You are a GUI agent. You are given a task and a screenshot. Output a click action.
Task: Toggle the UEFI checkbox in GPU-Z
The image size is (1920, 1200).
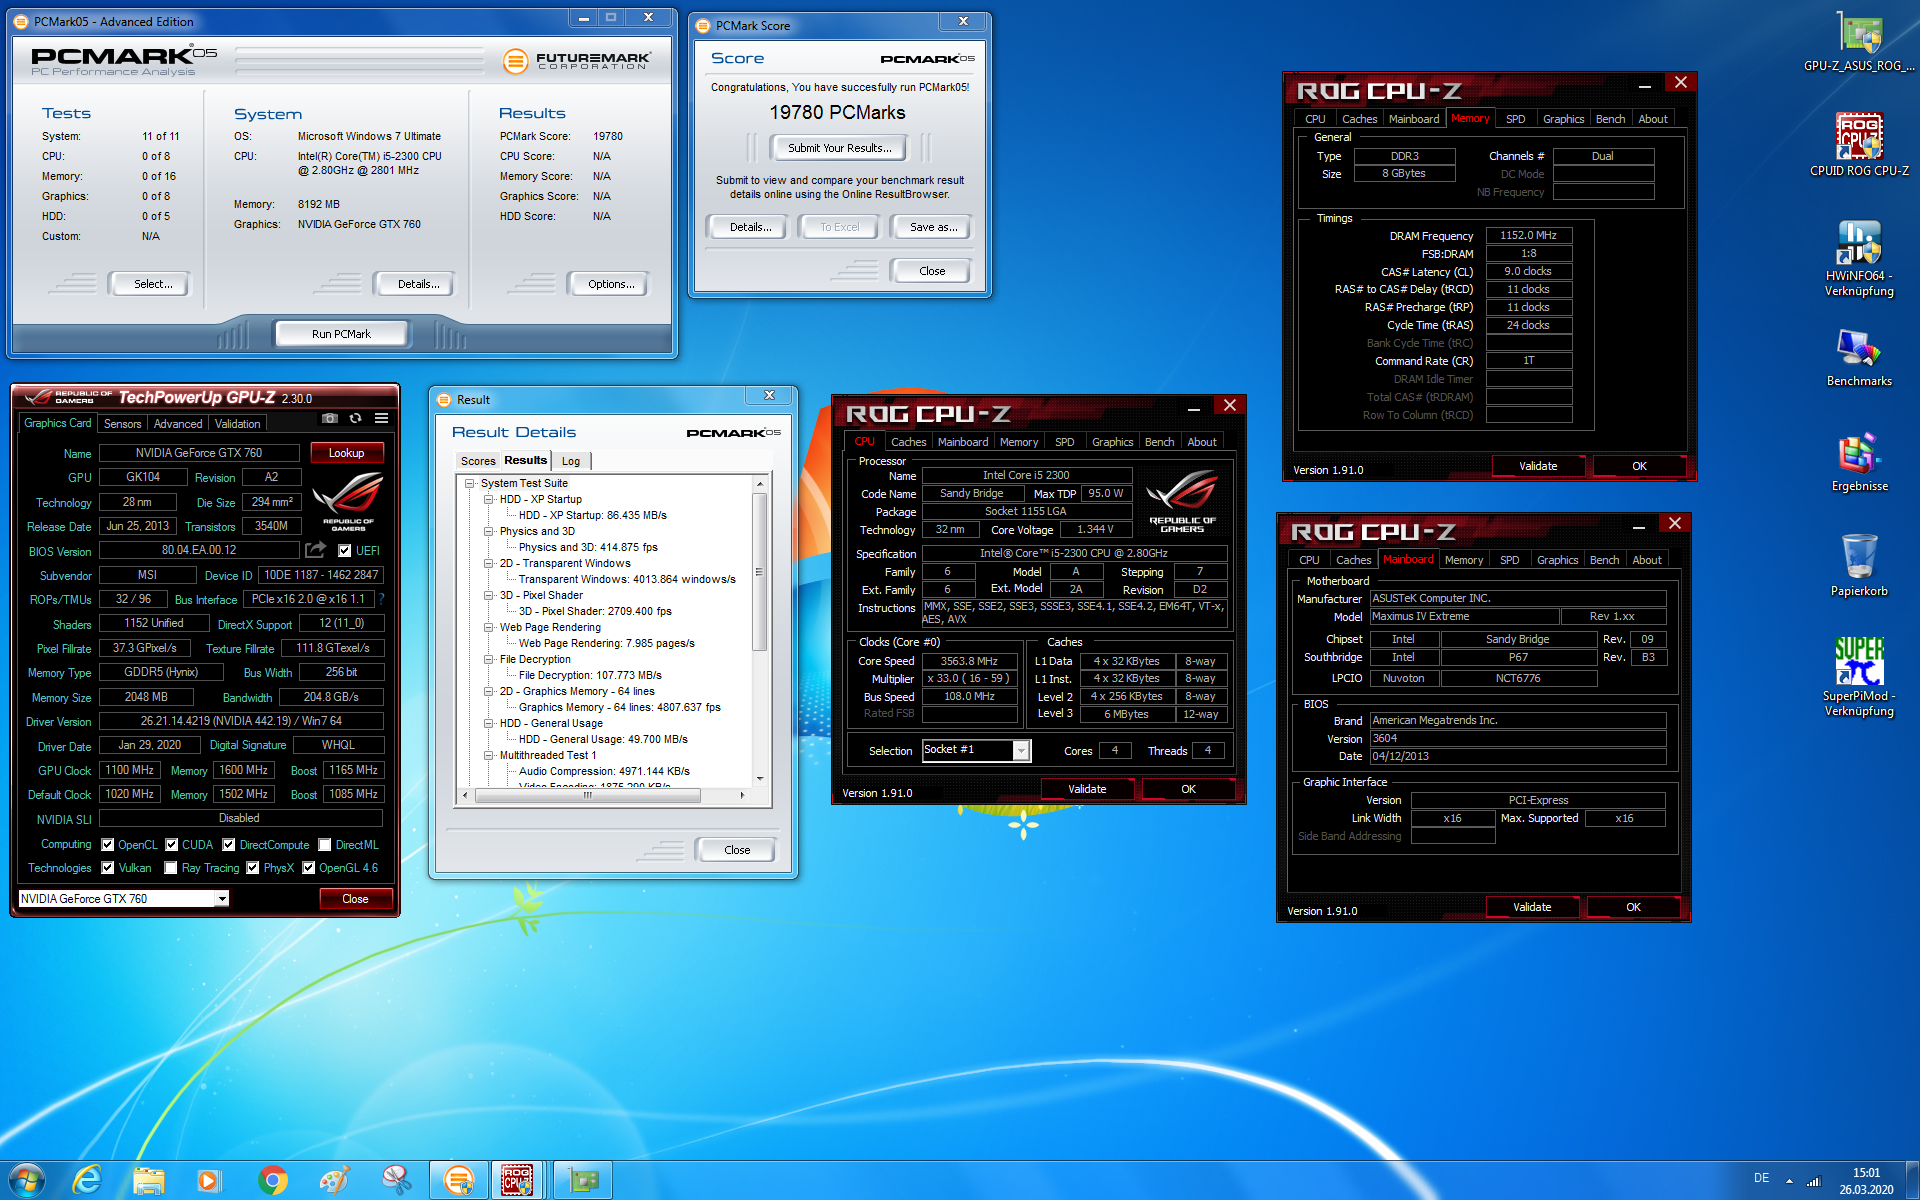pos(344,551)
